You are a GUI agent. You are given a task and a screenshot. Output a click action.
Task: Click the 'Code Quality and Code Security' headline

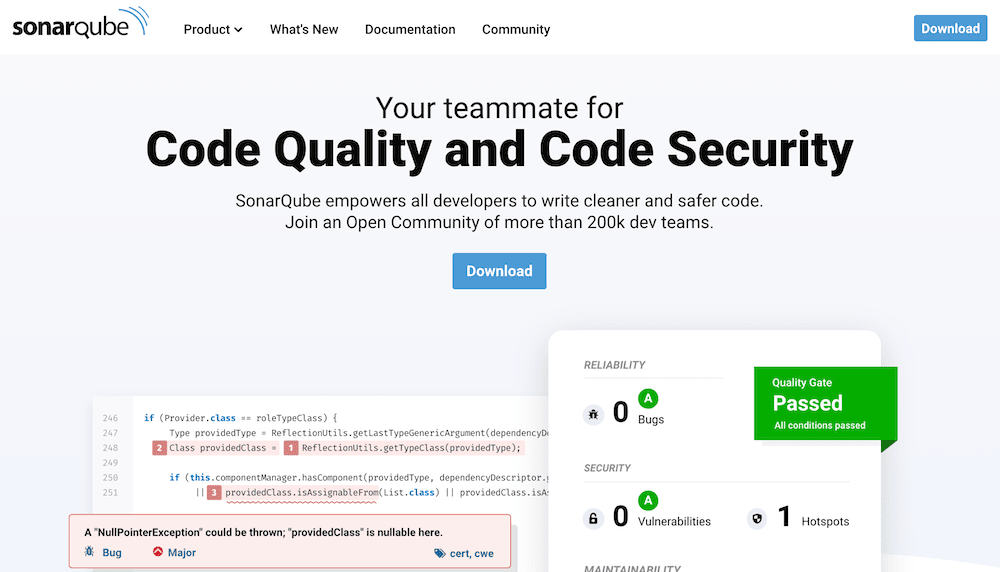click(499, 150)
